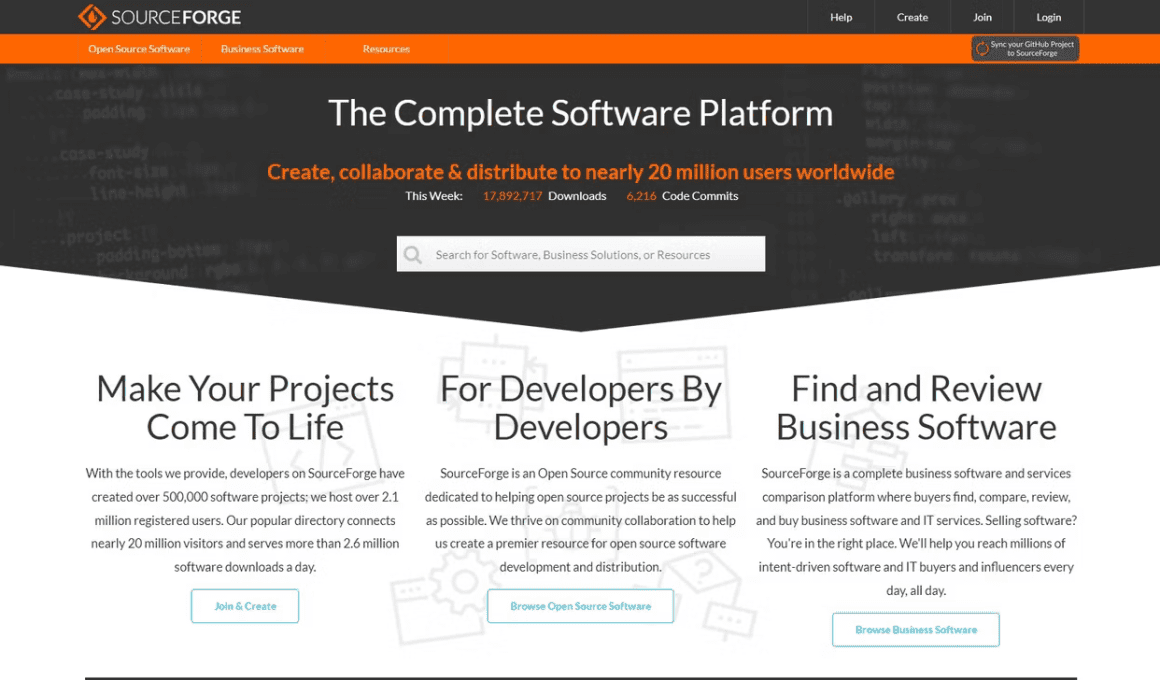This screenshot has width=1160, height=680.
Task: Select Join in the top navigation
Action: (982, 17)
